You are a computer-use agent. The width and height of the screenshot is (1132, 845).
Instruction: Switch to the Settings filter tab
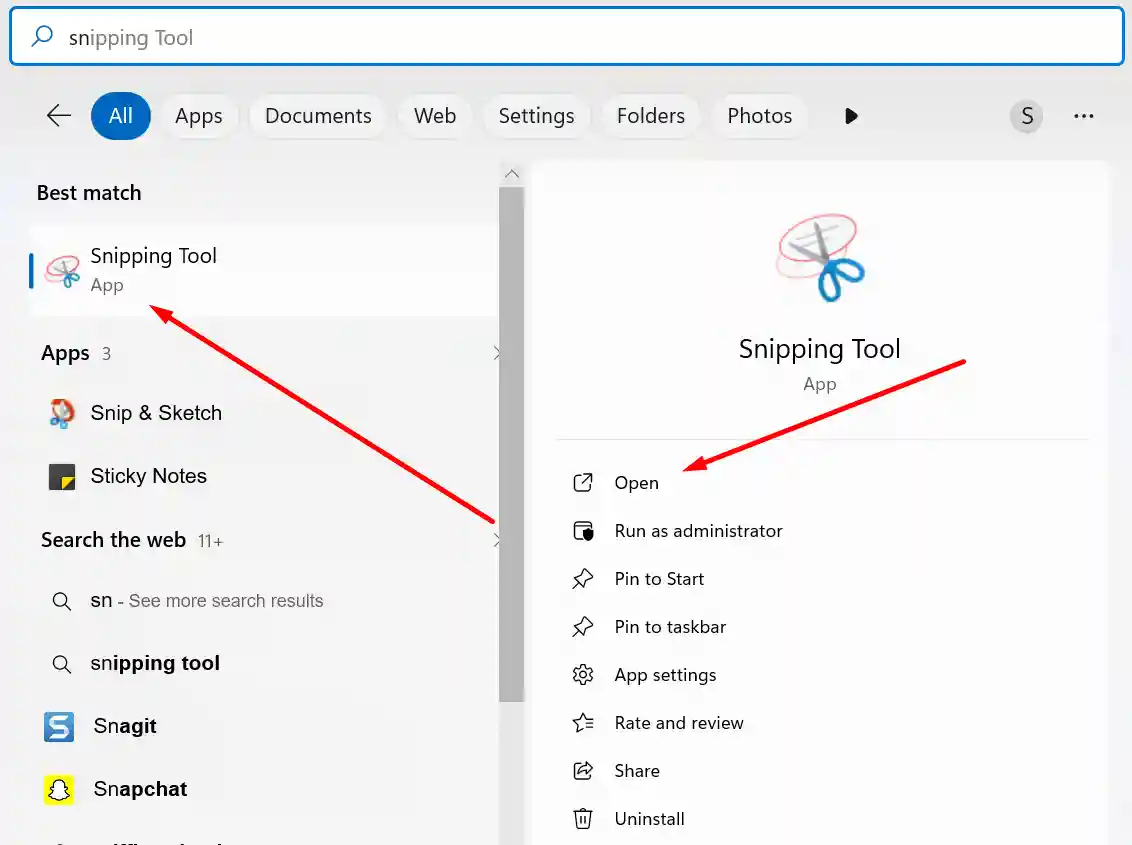pos(536,116)
